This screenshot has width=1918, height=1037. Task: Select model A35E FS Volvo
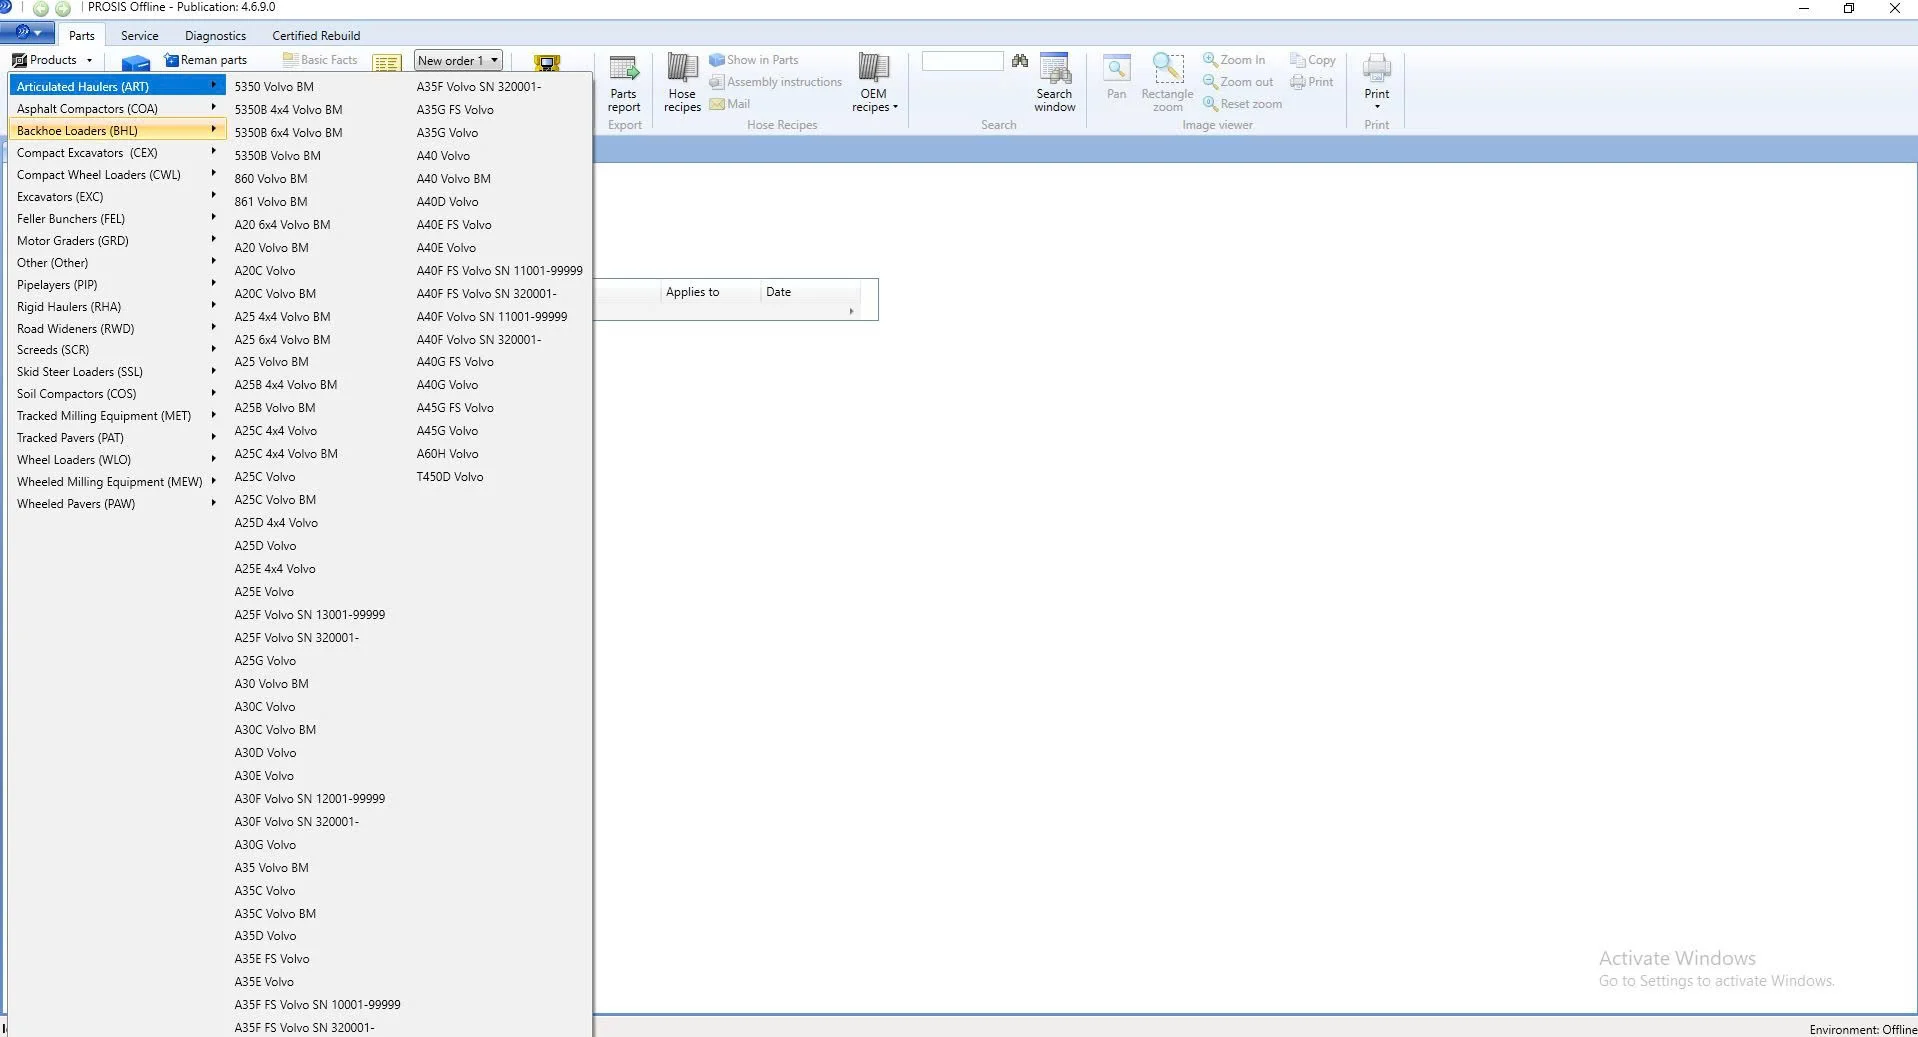point(272,959)
